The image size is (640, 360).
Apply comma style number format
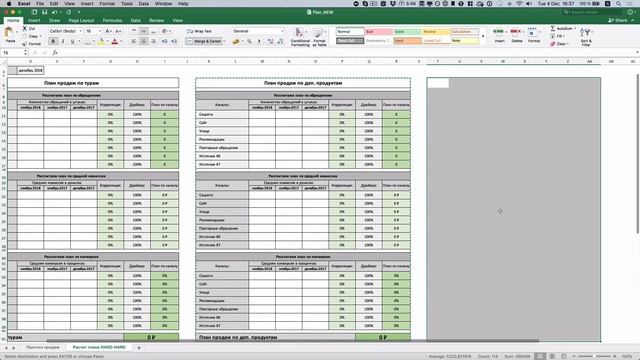[x=259, y=41]
